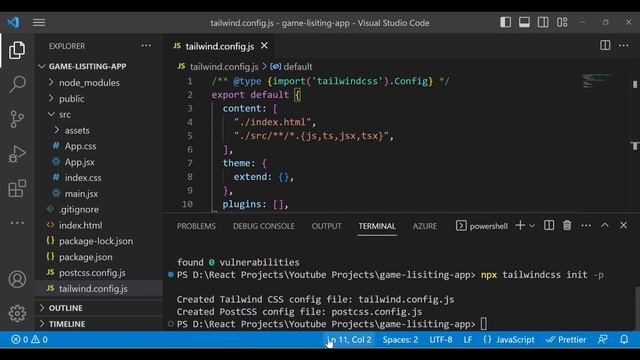Change indentation via Spaces: 2
The height and width of the screenshot is (360, 640).
(x=400, y=340)
